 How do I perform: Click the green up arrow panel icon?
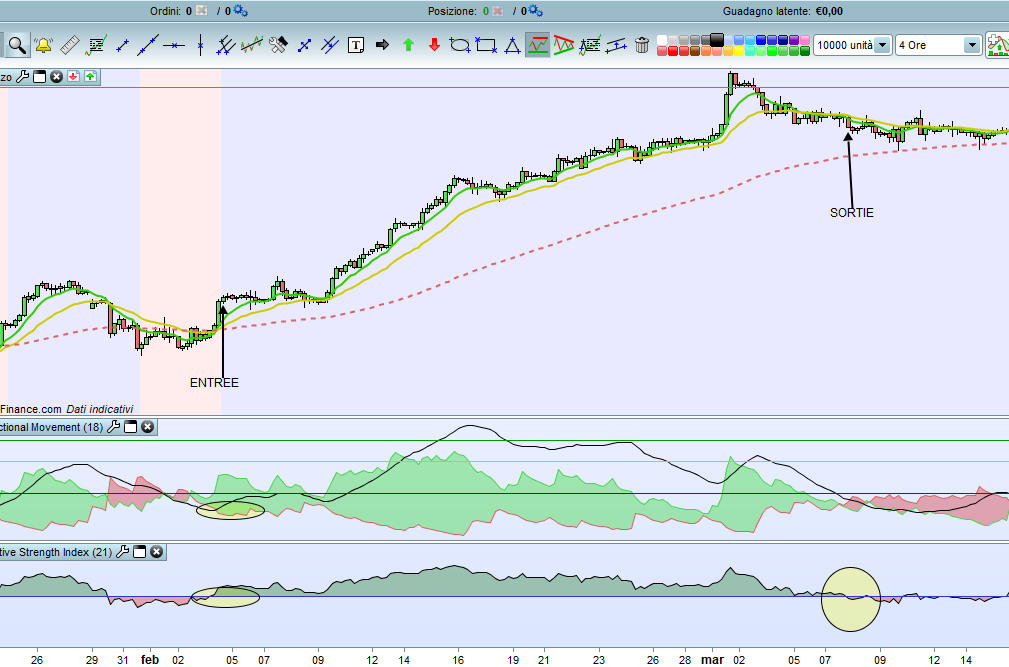(x=90, y=77)
